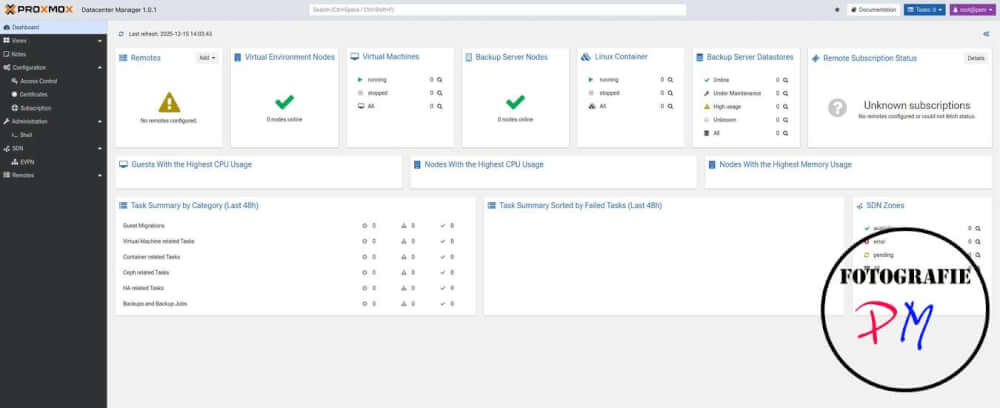The width and height of the screenshot is (1000, 408).
Task: Open the Dashboard in the sidebar
Action: click(54, 27)
